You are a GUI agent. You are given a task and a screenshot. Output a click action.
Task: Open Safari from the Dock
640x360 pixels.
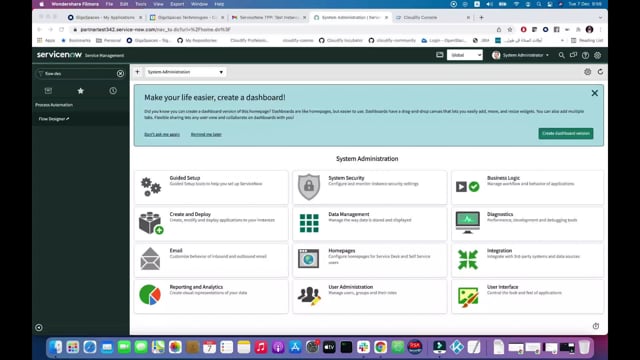pyautogui.click(x=90, y=347)
